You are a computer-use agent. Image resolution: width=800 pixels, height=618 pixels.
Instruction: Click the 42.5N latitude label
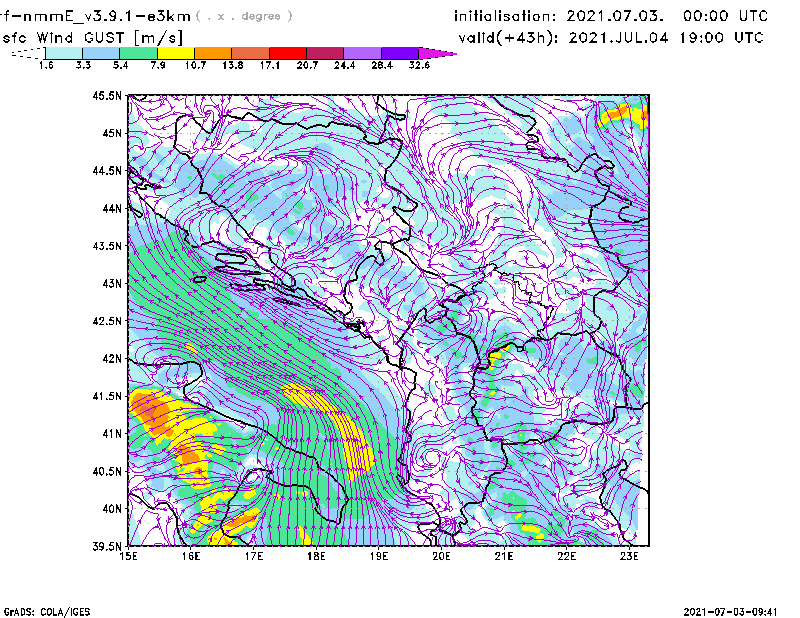point(107,321)
